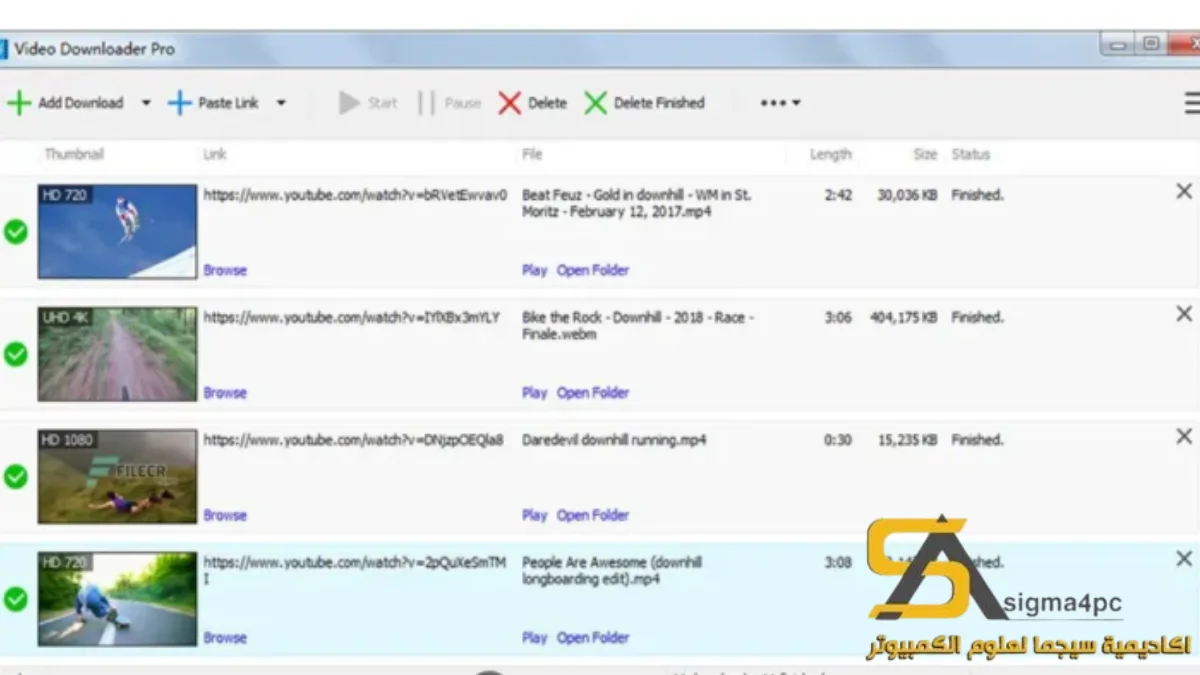Click the 15,235 KB size value

[x=907, y=440]
